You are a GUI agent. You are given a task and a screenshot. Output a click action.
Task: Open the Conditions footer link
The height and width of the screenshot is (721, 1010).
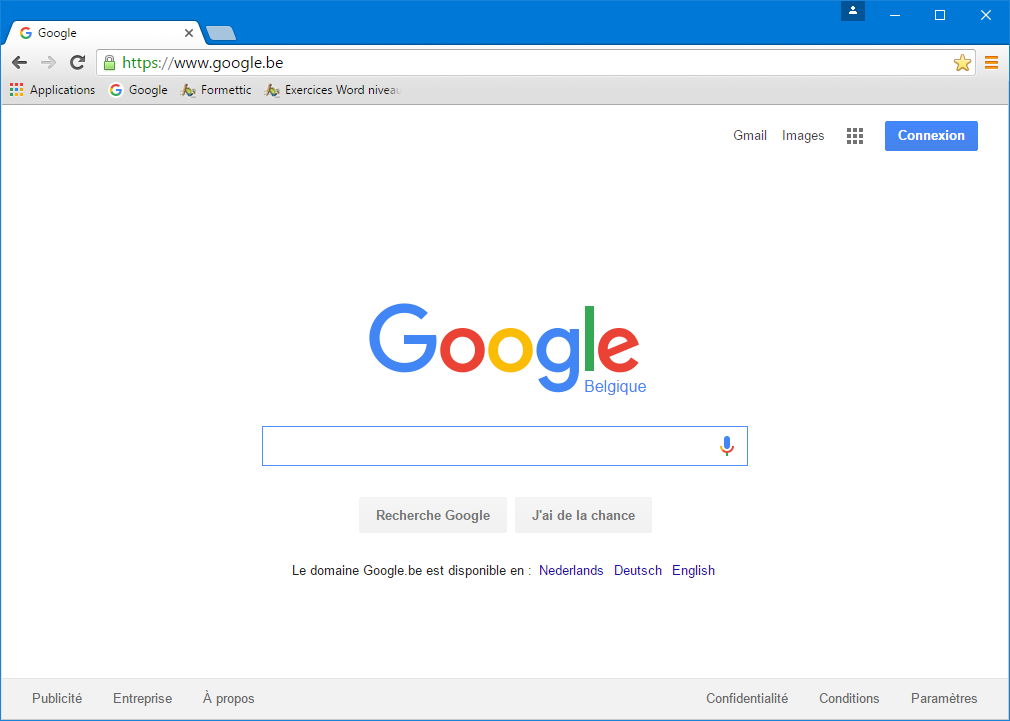pyautogui.click(x=849, y=698)
